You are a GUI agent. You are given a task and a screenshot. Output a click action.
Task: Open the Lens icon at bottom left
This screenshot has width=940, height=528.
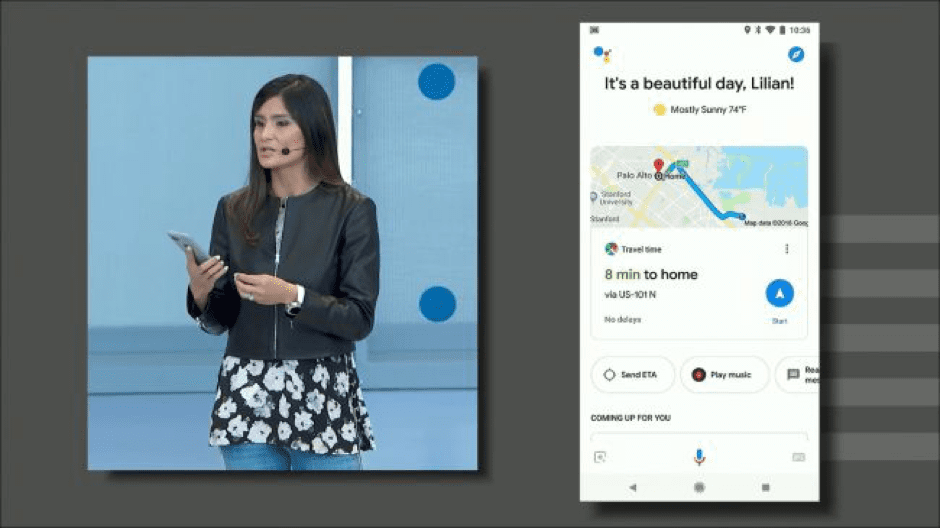point(599,457)
